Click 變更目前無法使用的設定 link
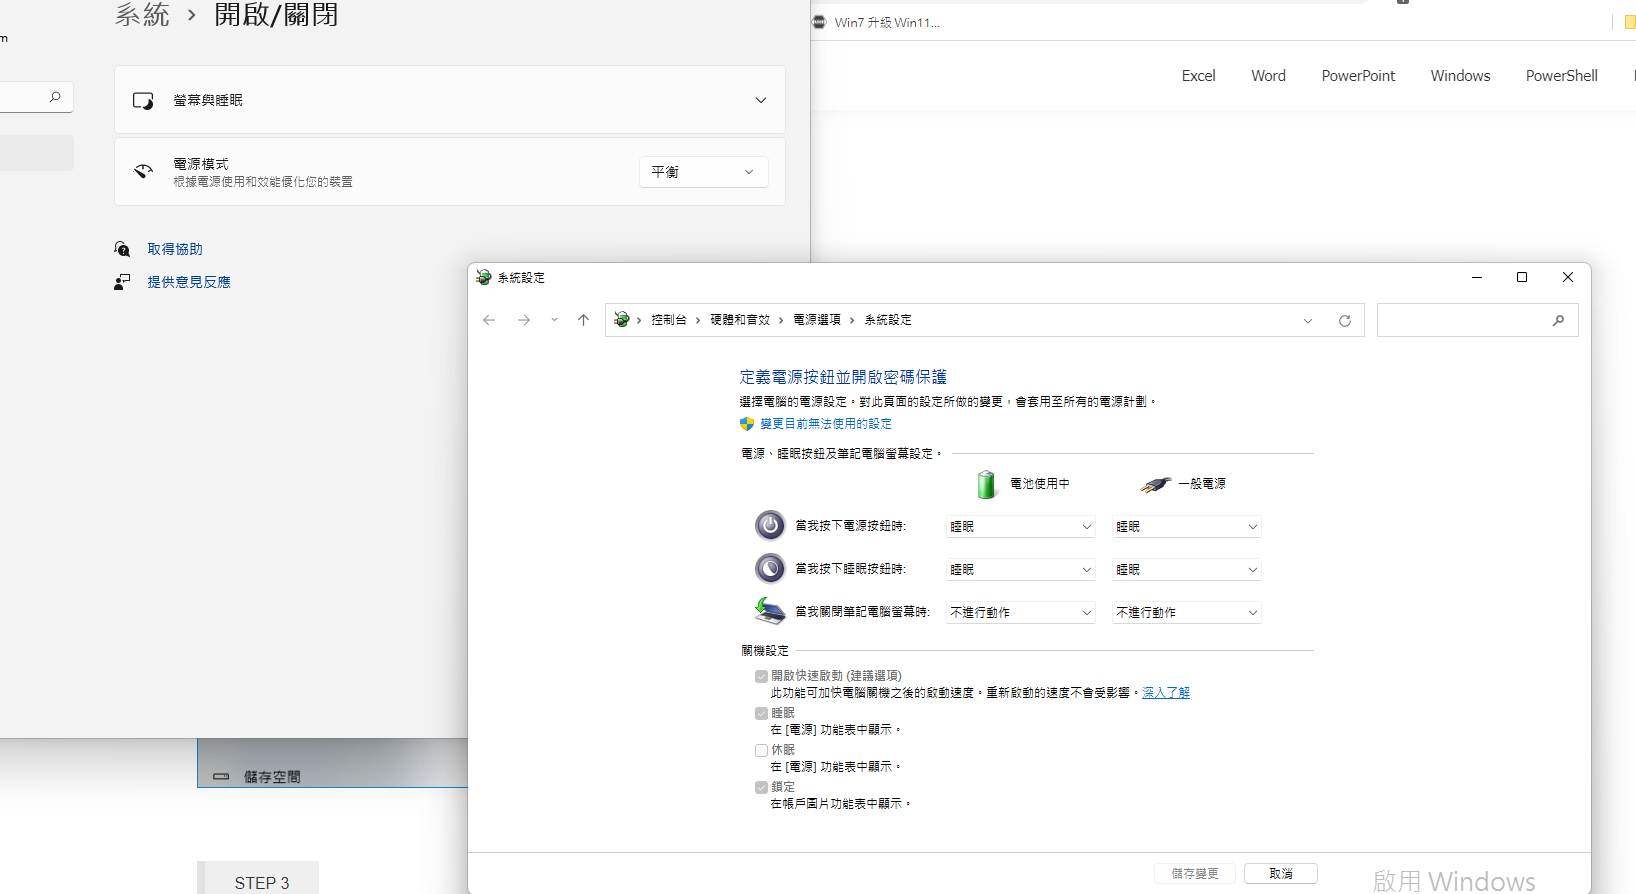This screenshot has height=894, width=1636. 825,424
